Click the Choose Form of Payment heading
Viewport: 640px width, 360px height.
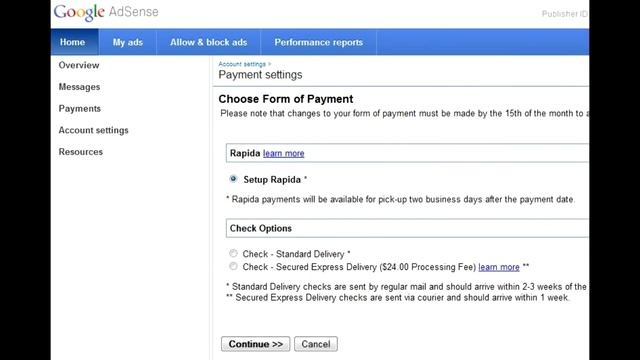point(286,99)
